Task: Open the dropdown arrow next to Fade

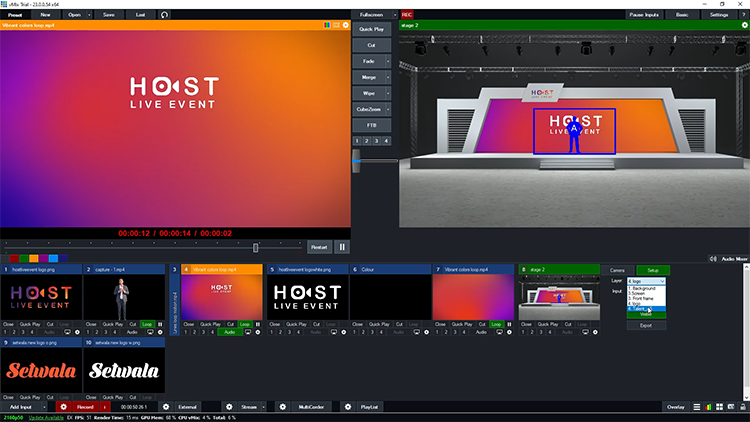Action: pos(387,61)
